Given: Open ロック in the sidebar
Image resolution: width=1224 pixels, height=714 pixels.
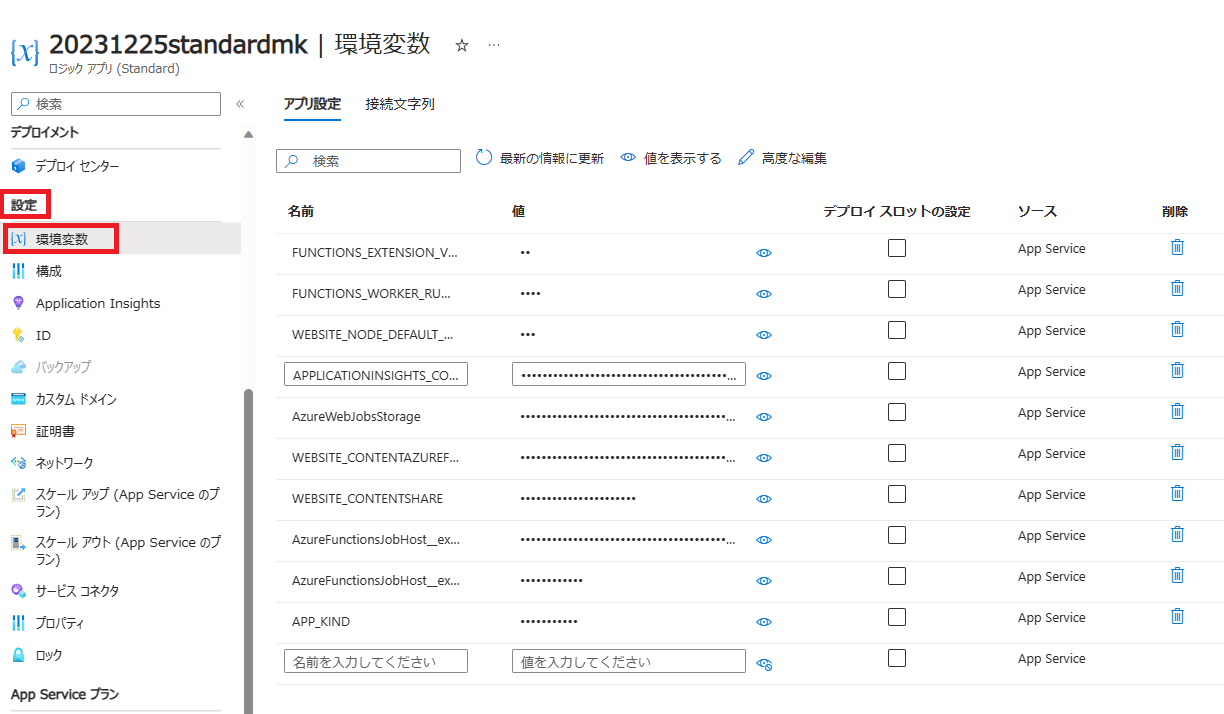Looking at the screenshot, I should pyautogui.click(x=49, y=655).
